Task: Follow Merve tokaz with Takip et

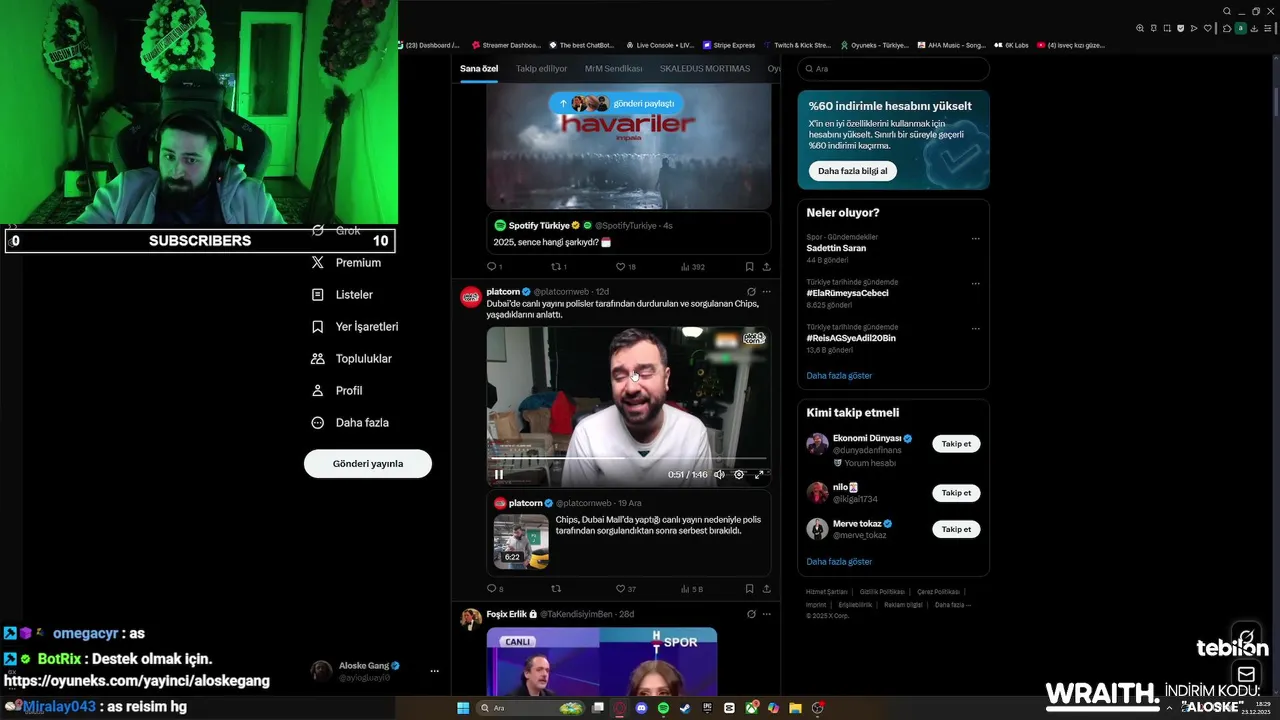Action: pos(956,529)
